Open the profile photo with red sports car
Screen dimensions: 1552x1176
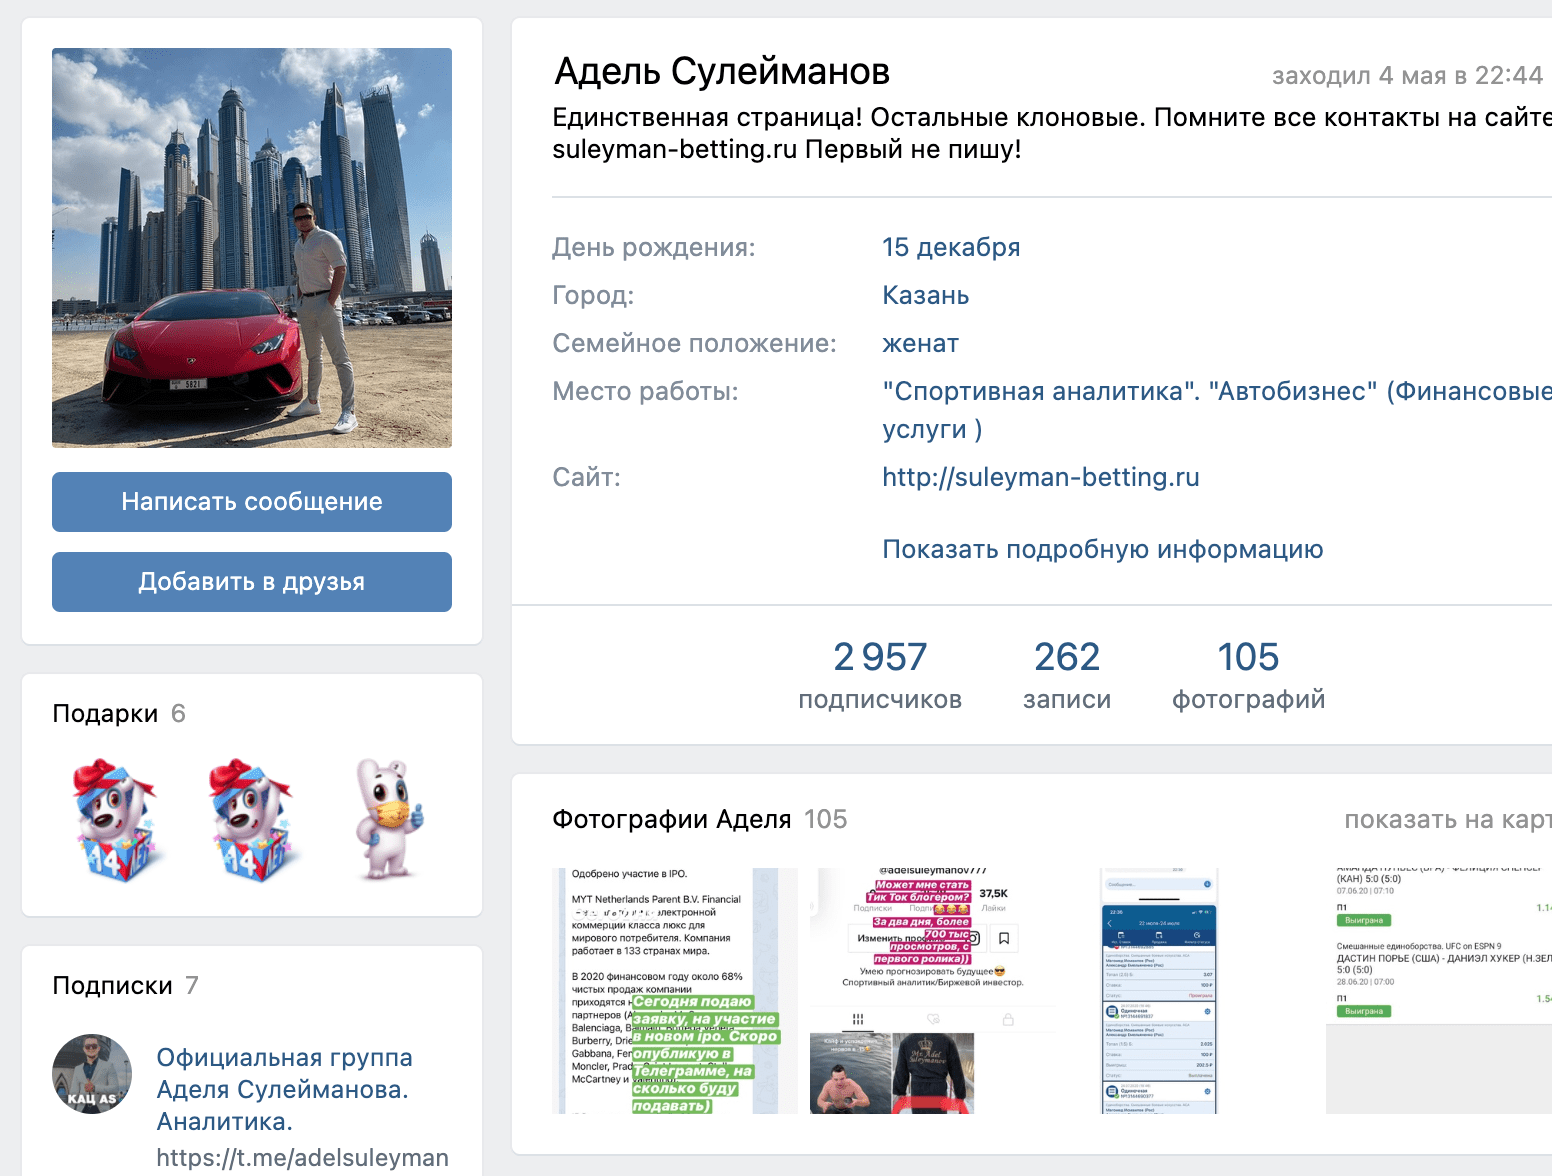tap(252, 247)
